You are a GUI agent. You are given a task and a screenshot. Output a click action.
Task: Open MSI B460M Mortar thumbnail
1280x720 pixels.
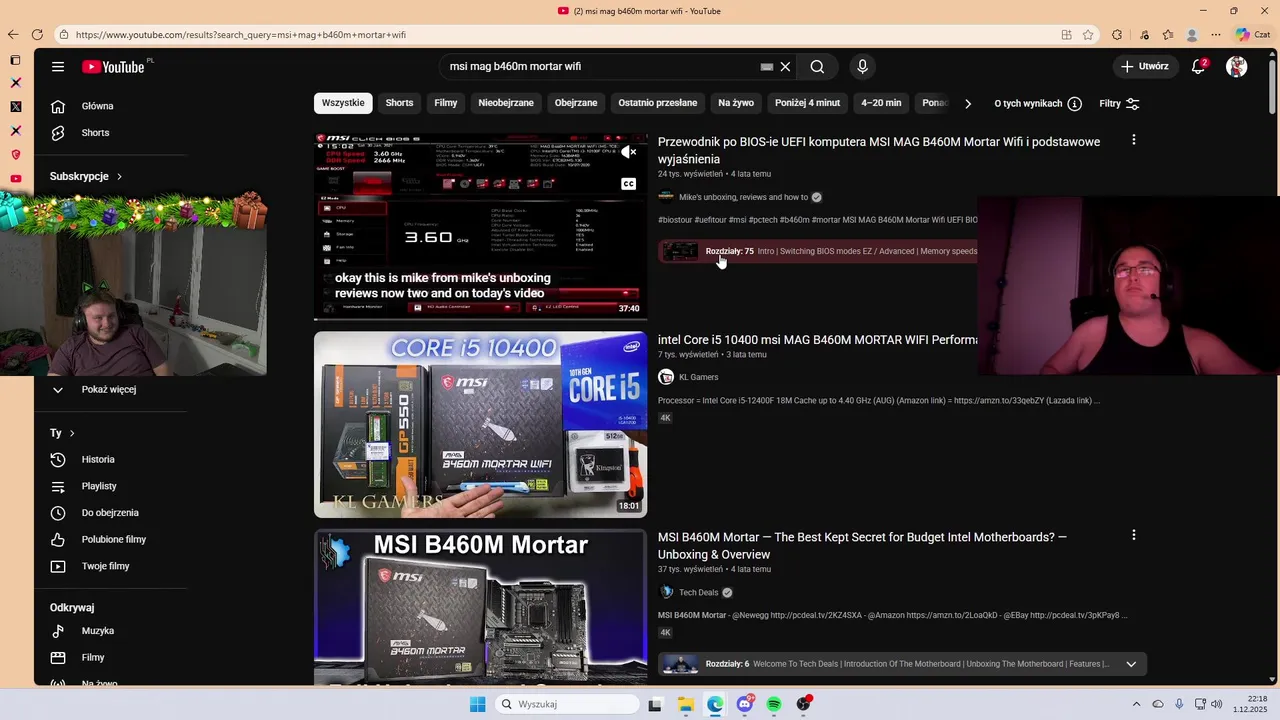click(480, 607)
